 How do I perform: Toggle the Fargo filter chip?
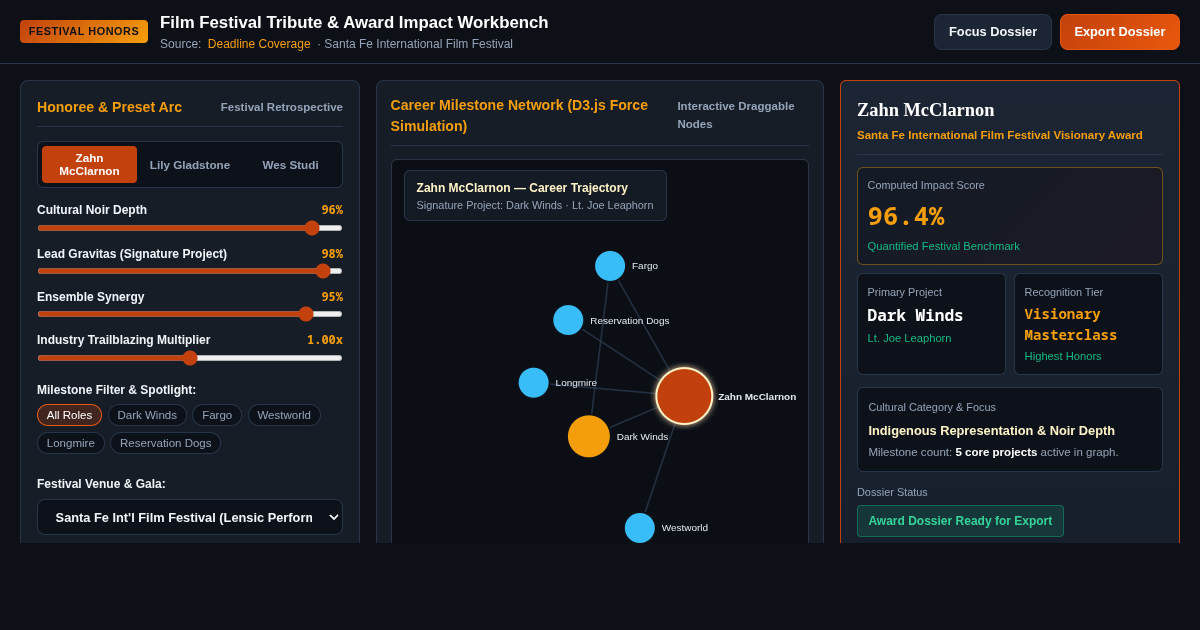tap(217, 415)
